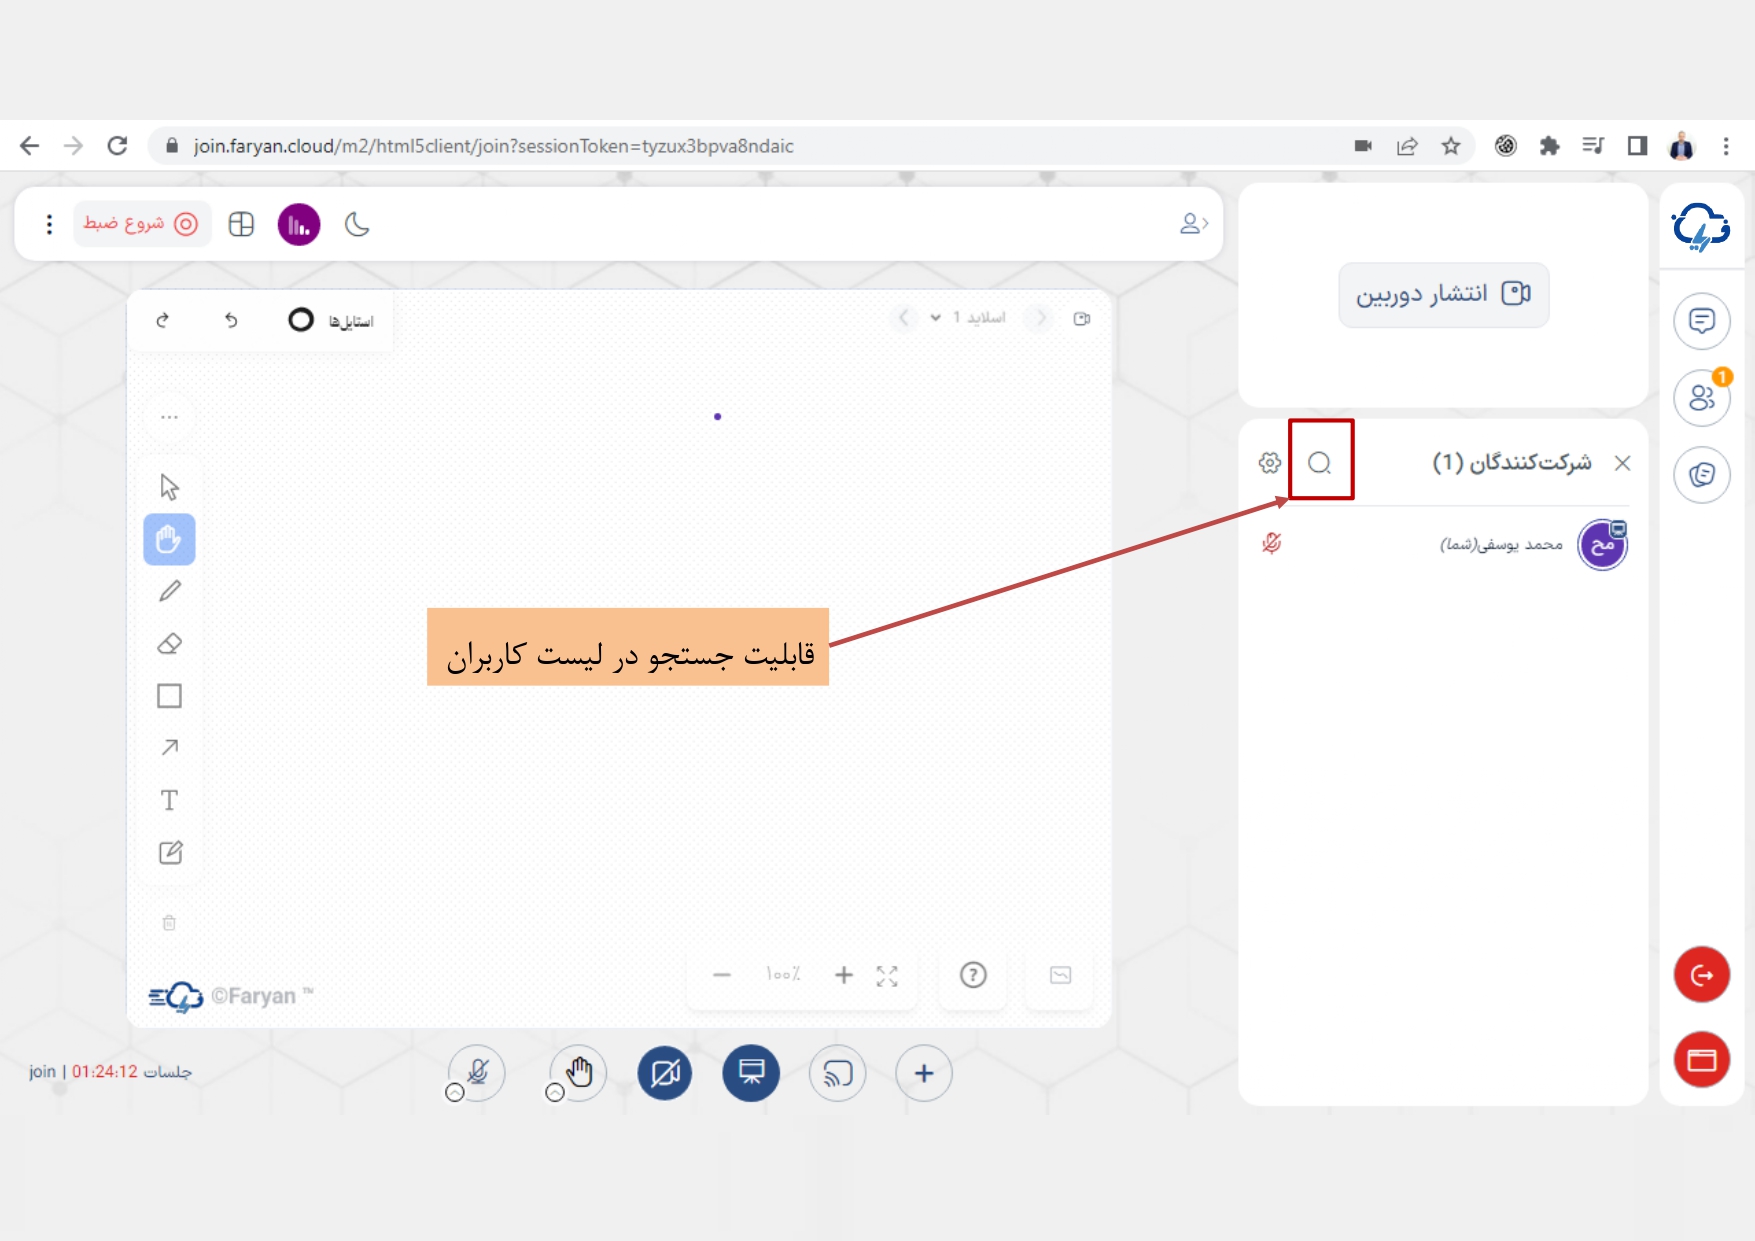Turn on camera with crossed camera button
The image size is (1755, 1241).
click(665, 1073)
